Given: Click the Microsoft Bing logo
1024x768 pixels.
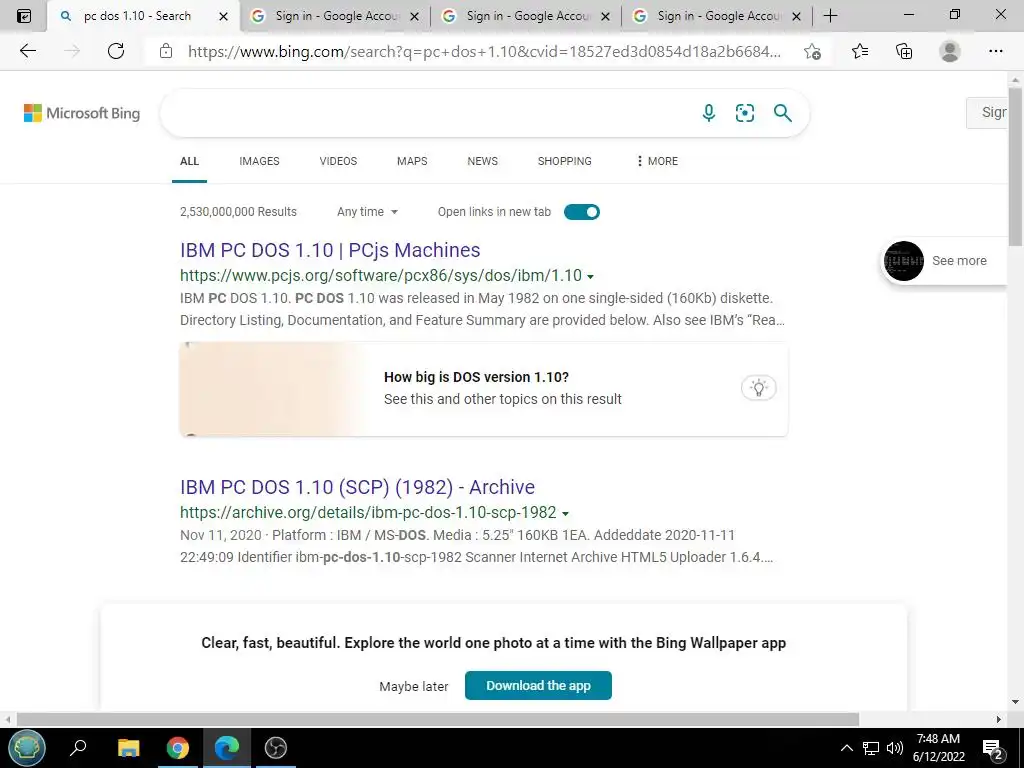Looking at the screenshot, I should (x=82, y=113).
